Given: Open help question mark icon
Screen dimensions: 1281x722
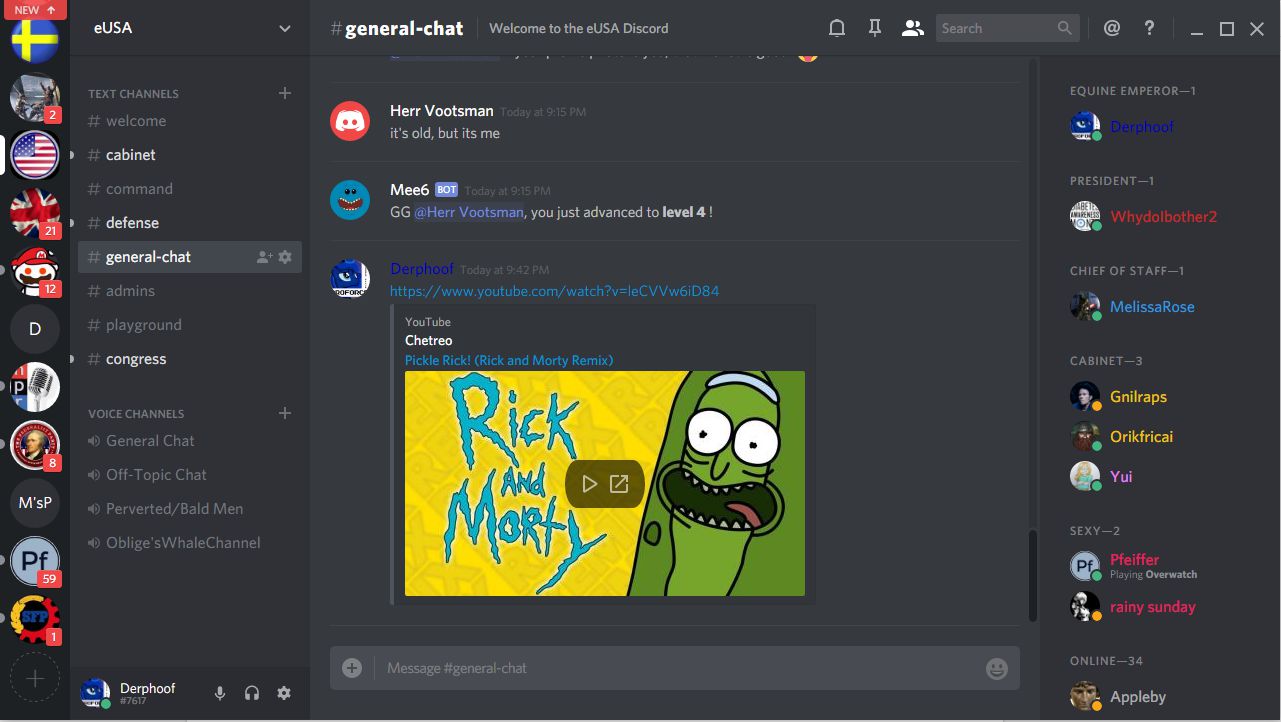Looking at the screenshot, I should coord(1149,28).
